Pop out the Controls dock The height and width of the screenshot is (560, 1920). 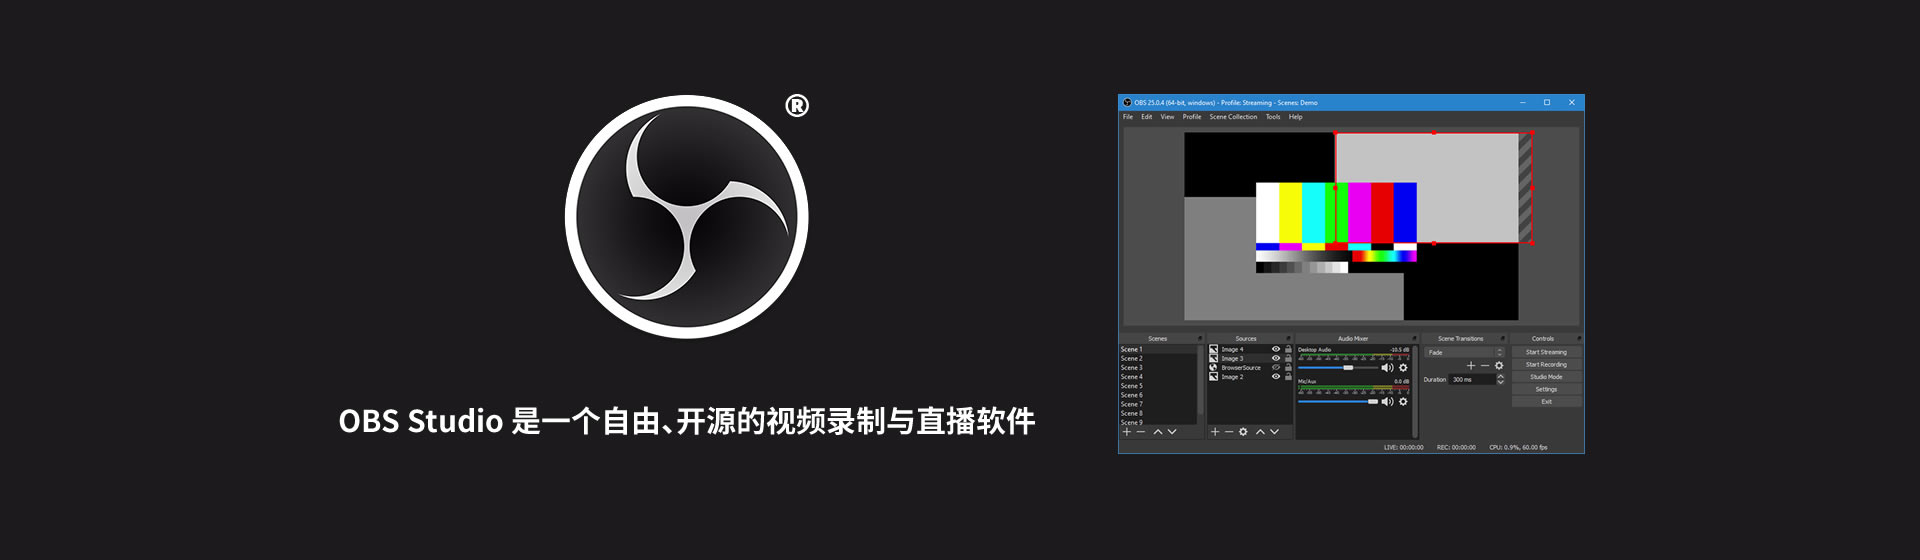1579,338
